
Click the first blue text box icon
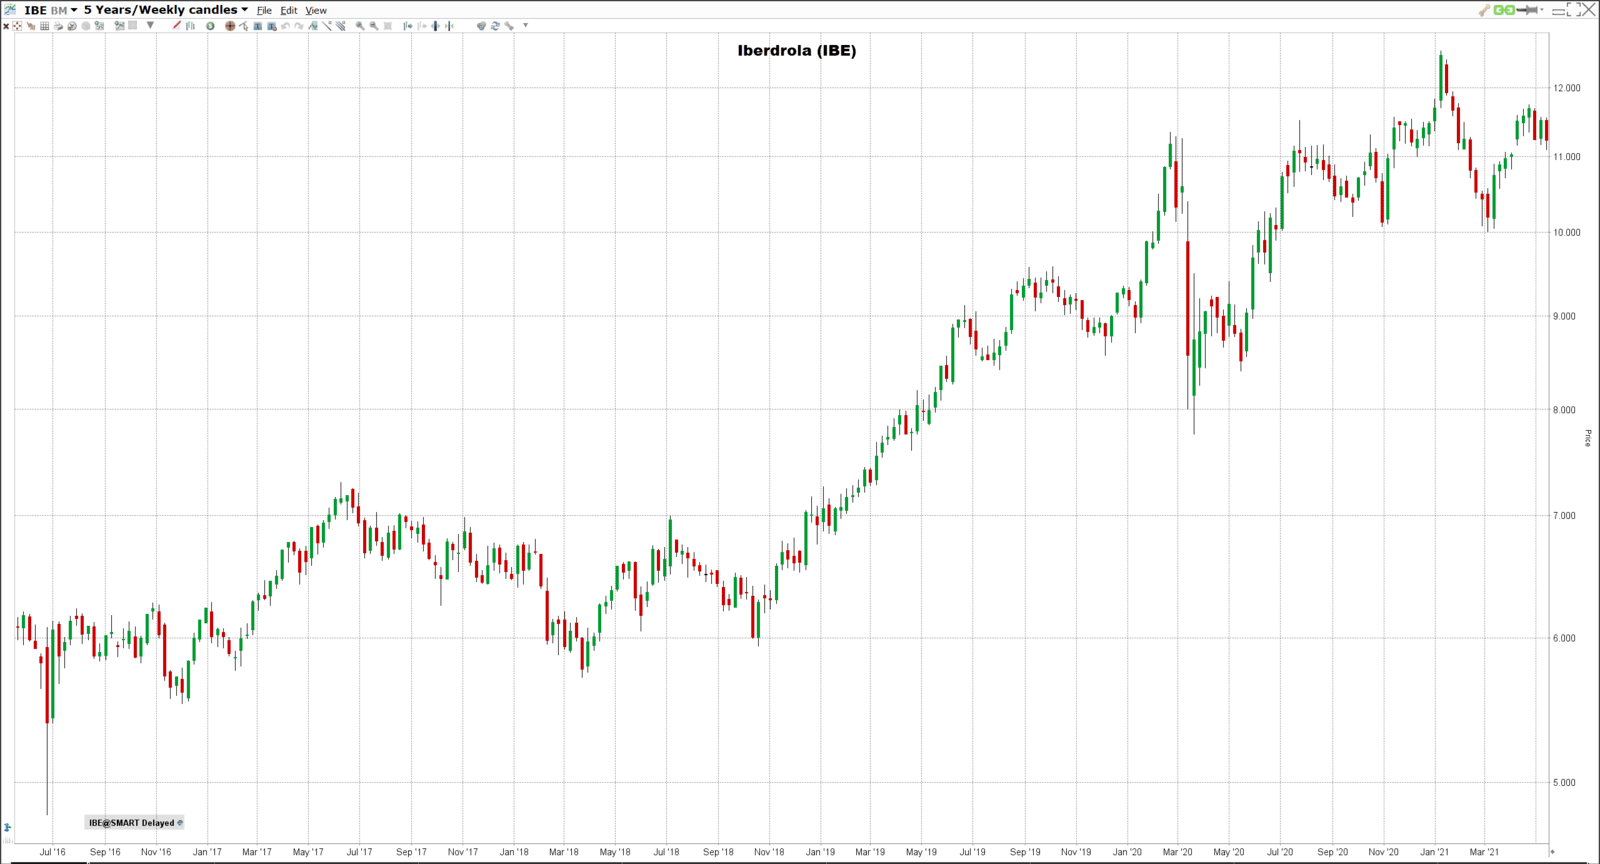(x=258, y=26)
